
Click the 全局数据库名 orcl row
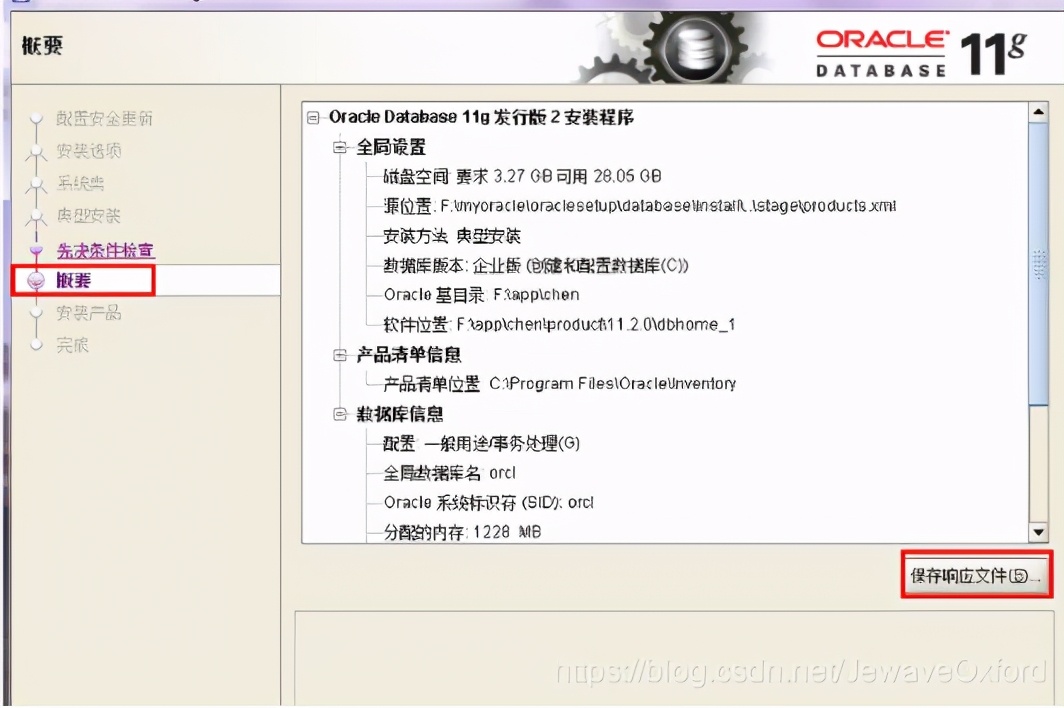[x=449, y=473]
